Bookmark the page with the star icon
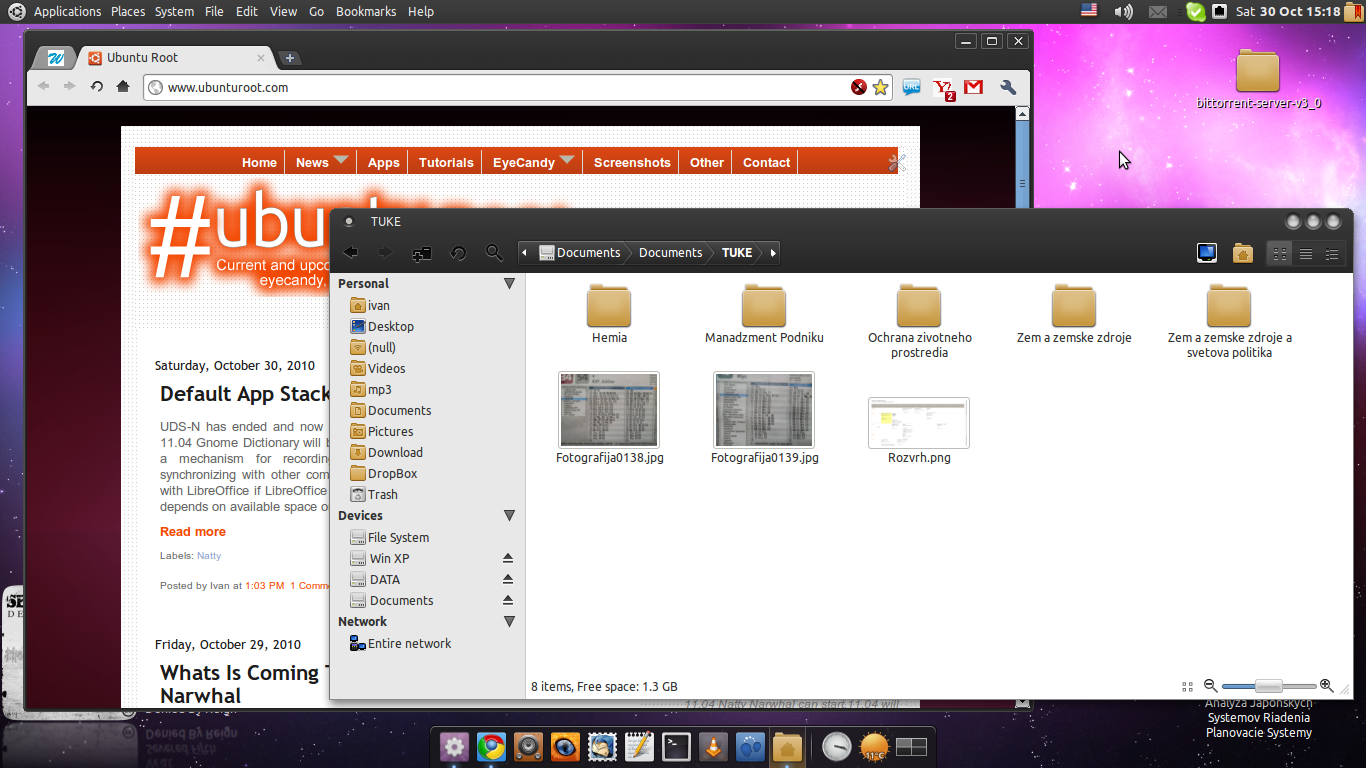 pyautogui.click(x=880, y=87)
